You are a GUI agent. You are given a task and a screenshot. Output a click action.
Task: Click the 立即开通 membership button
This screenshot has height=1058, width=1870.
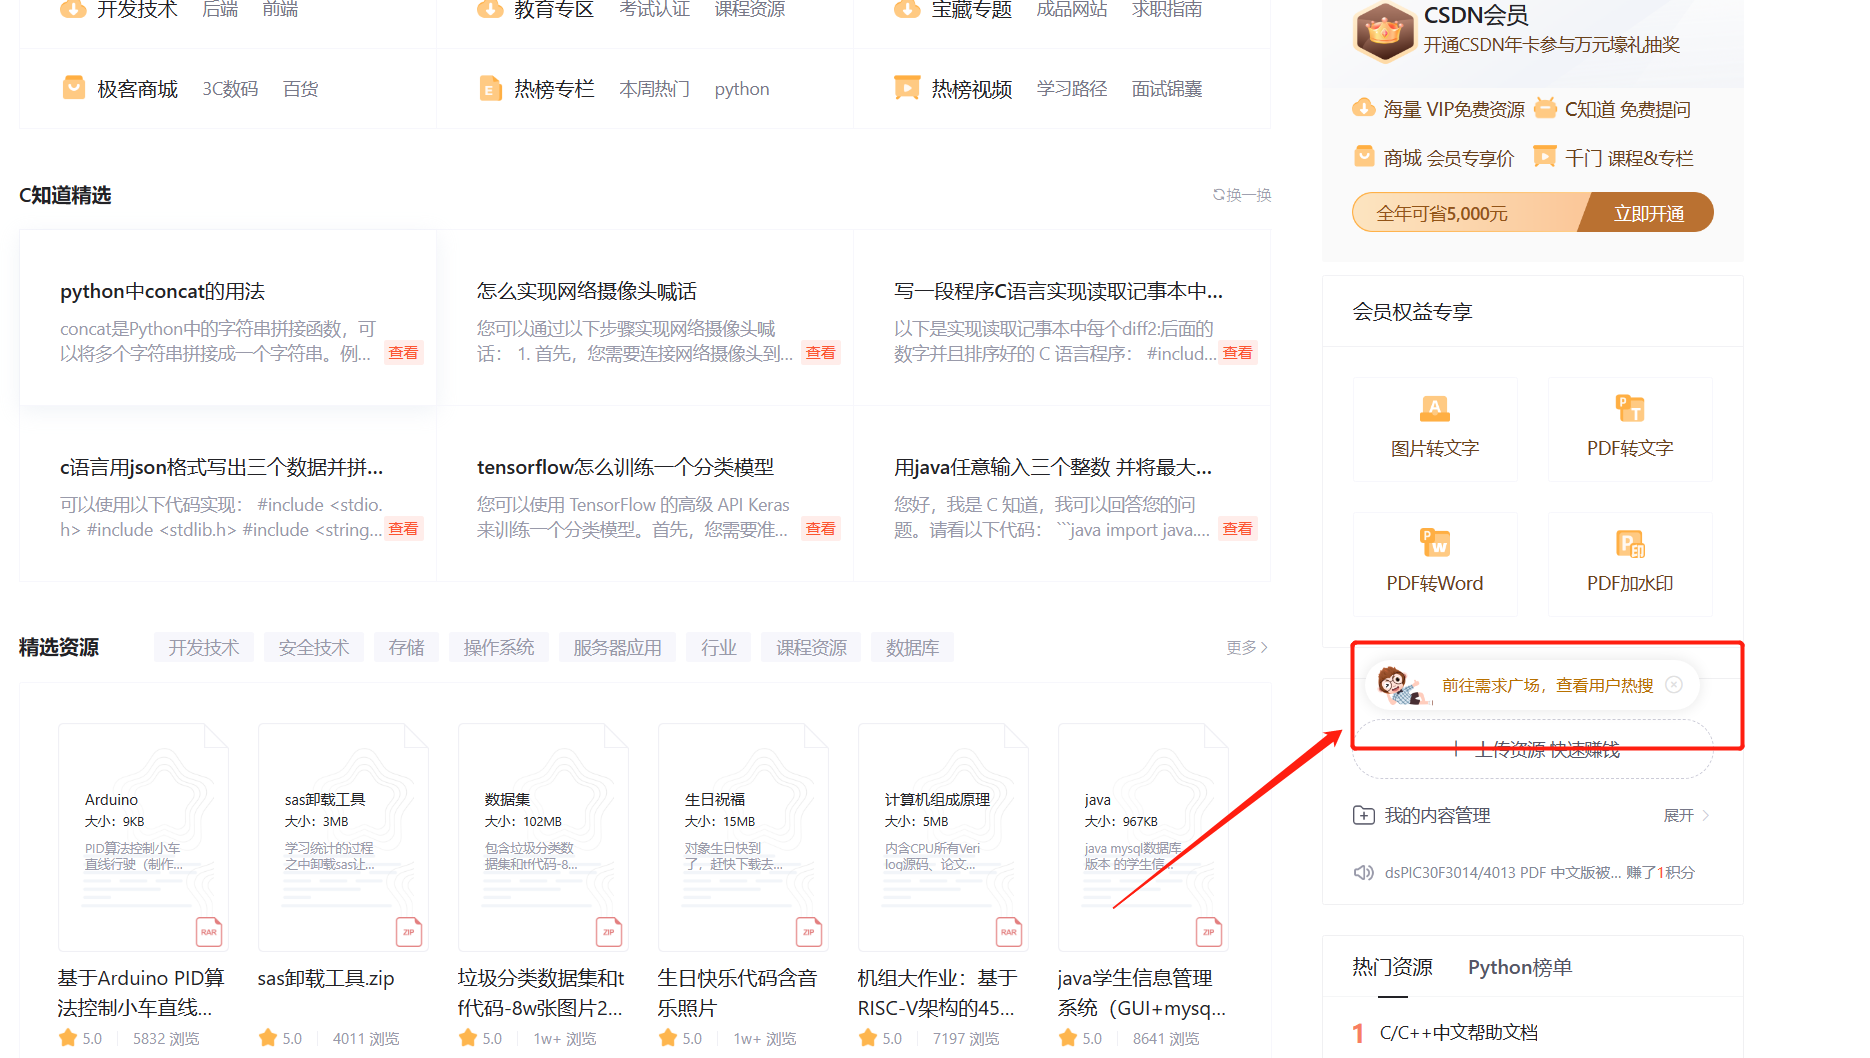(1649, 213)
